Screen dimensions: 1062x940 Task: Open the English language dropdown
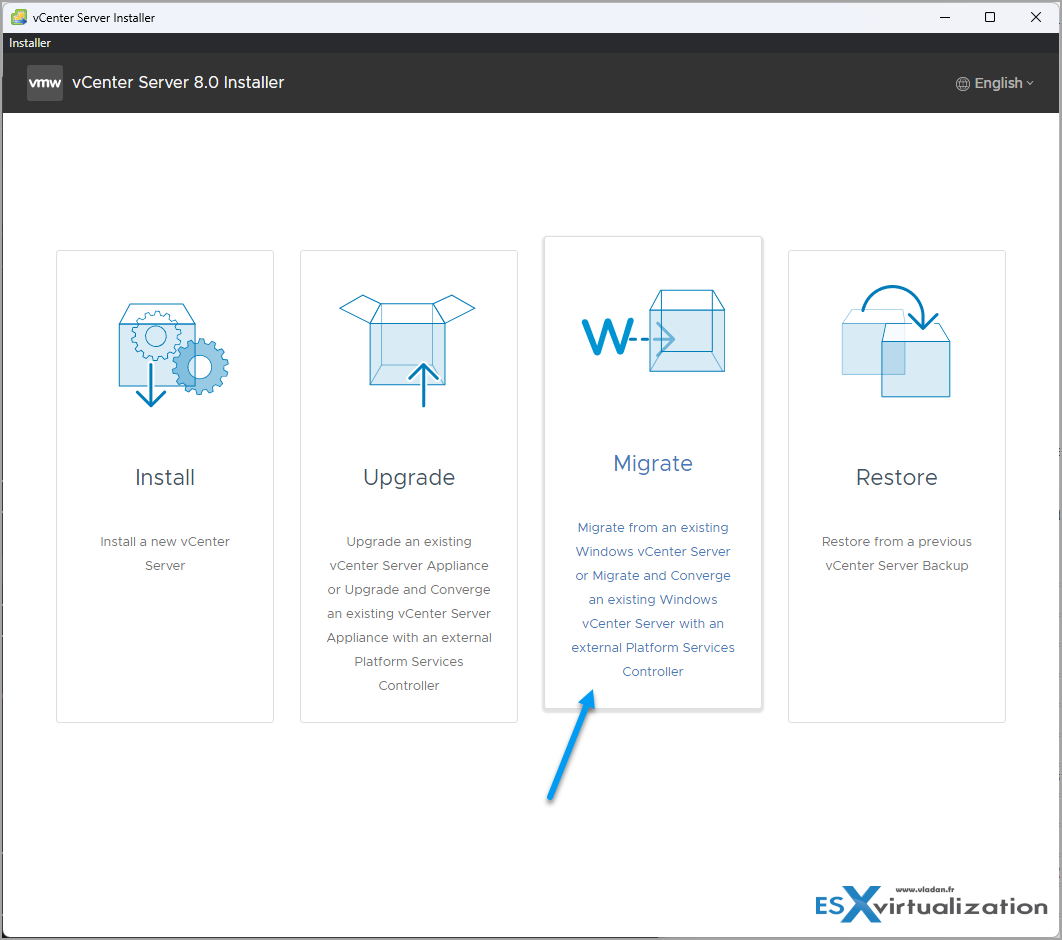(x=995, y=83)
